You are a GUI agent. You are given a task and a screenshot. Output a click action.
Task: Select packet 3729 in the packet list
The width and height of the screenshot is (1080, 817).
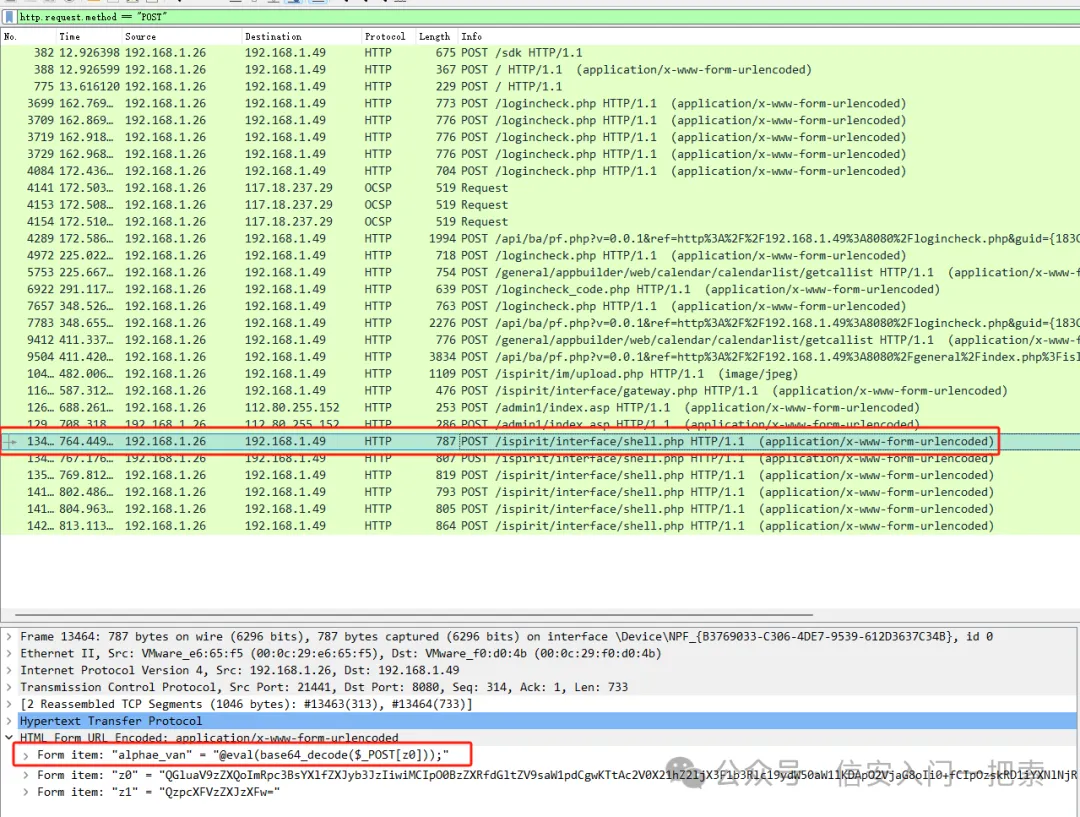point(540,154)
